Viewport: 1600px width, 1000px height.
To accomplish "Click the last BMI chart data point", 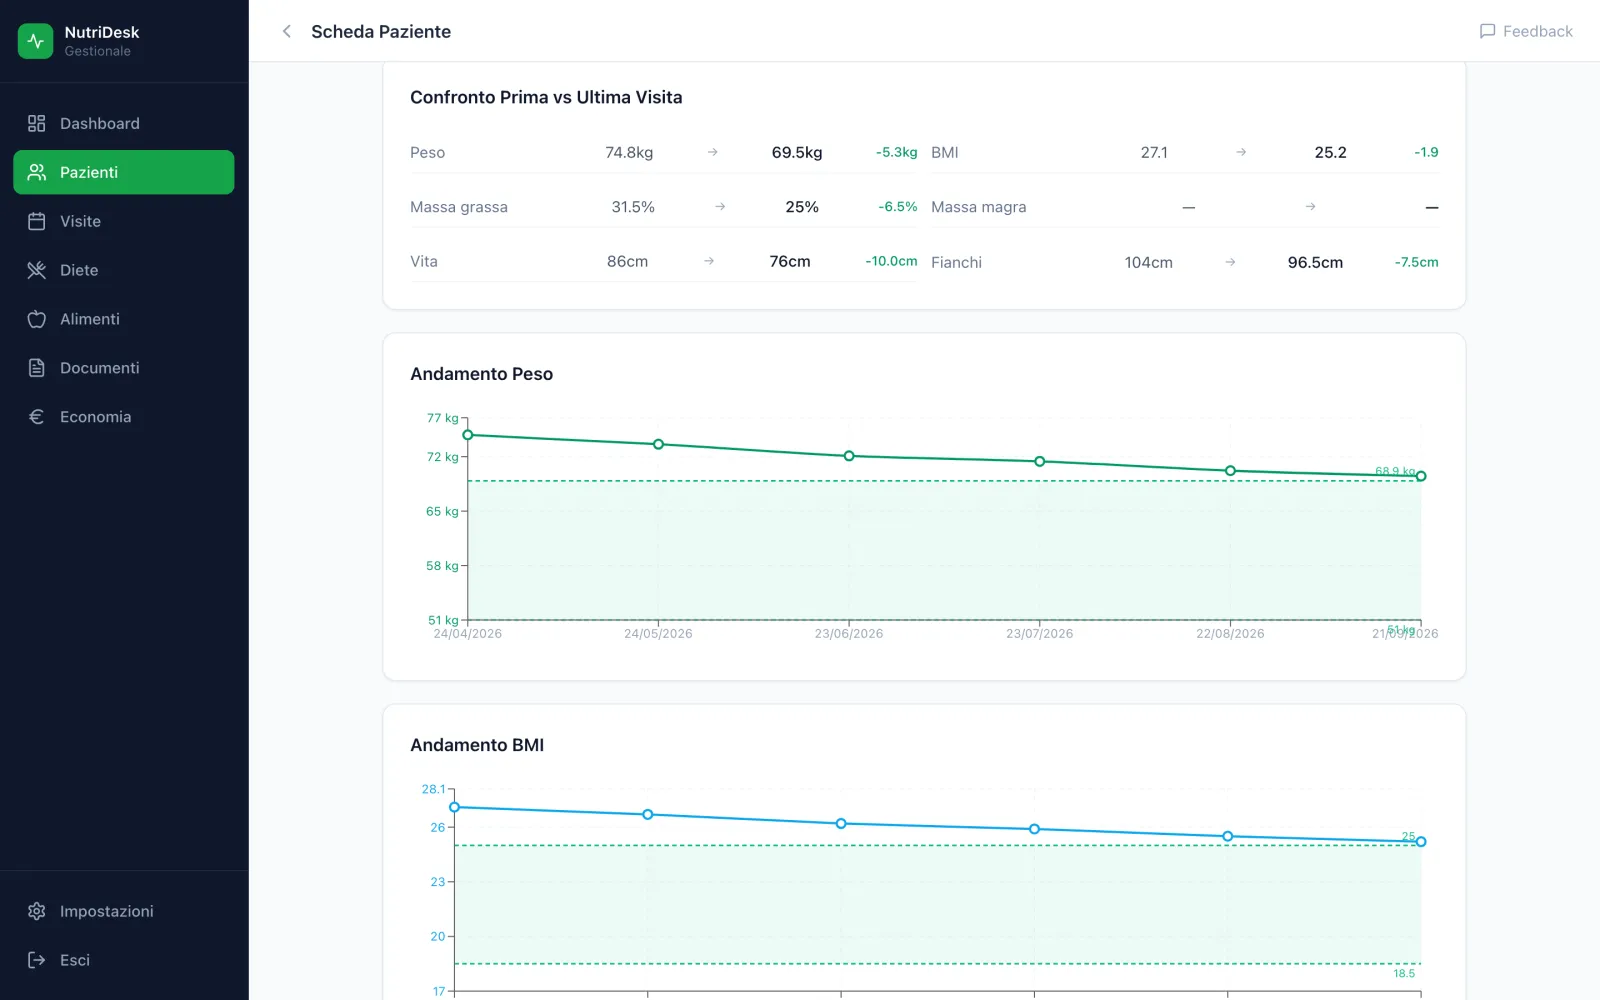I will tap(1421, 842).
